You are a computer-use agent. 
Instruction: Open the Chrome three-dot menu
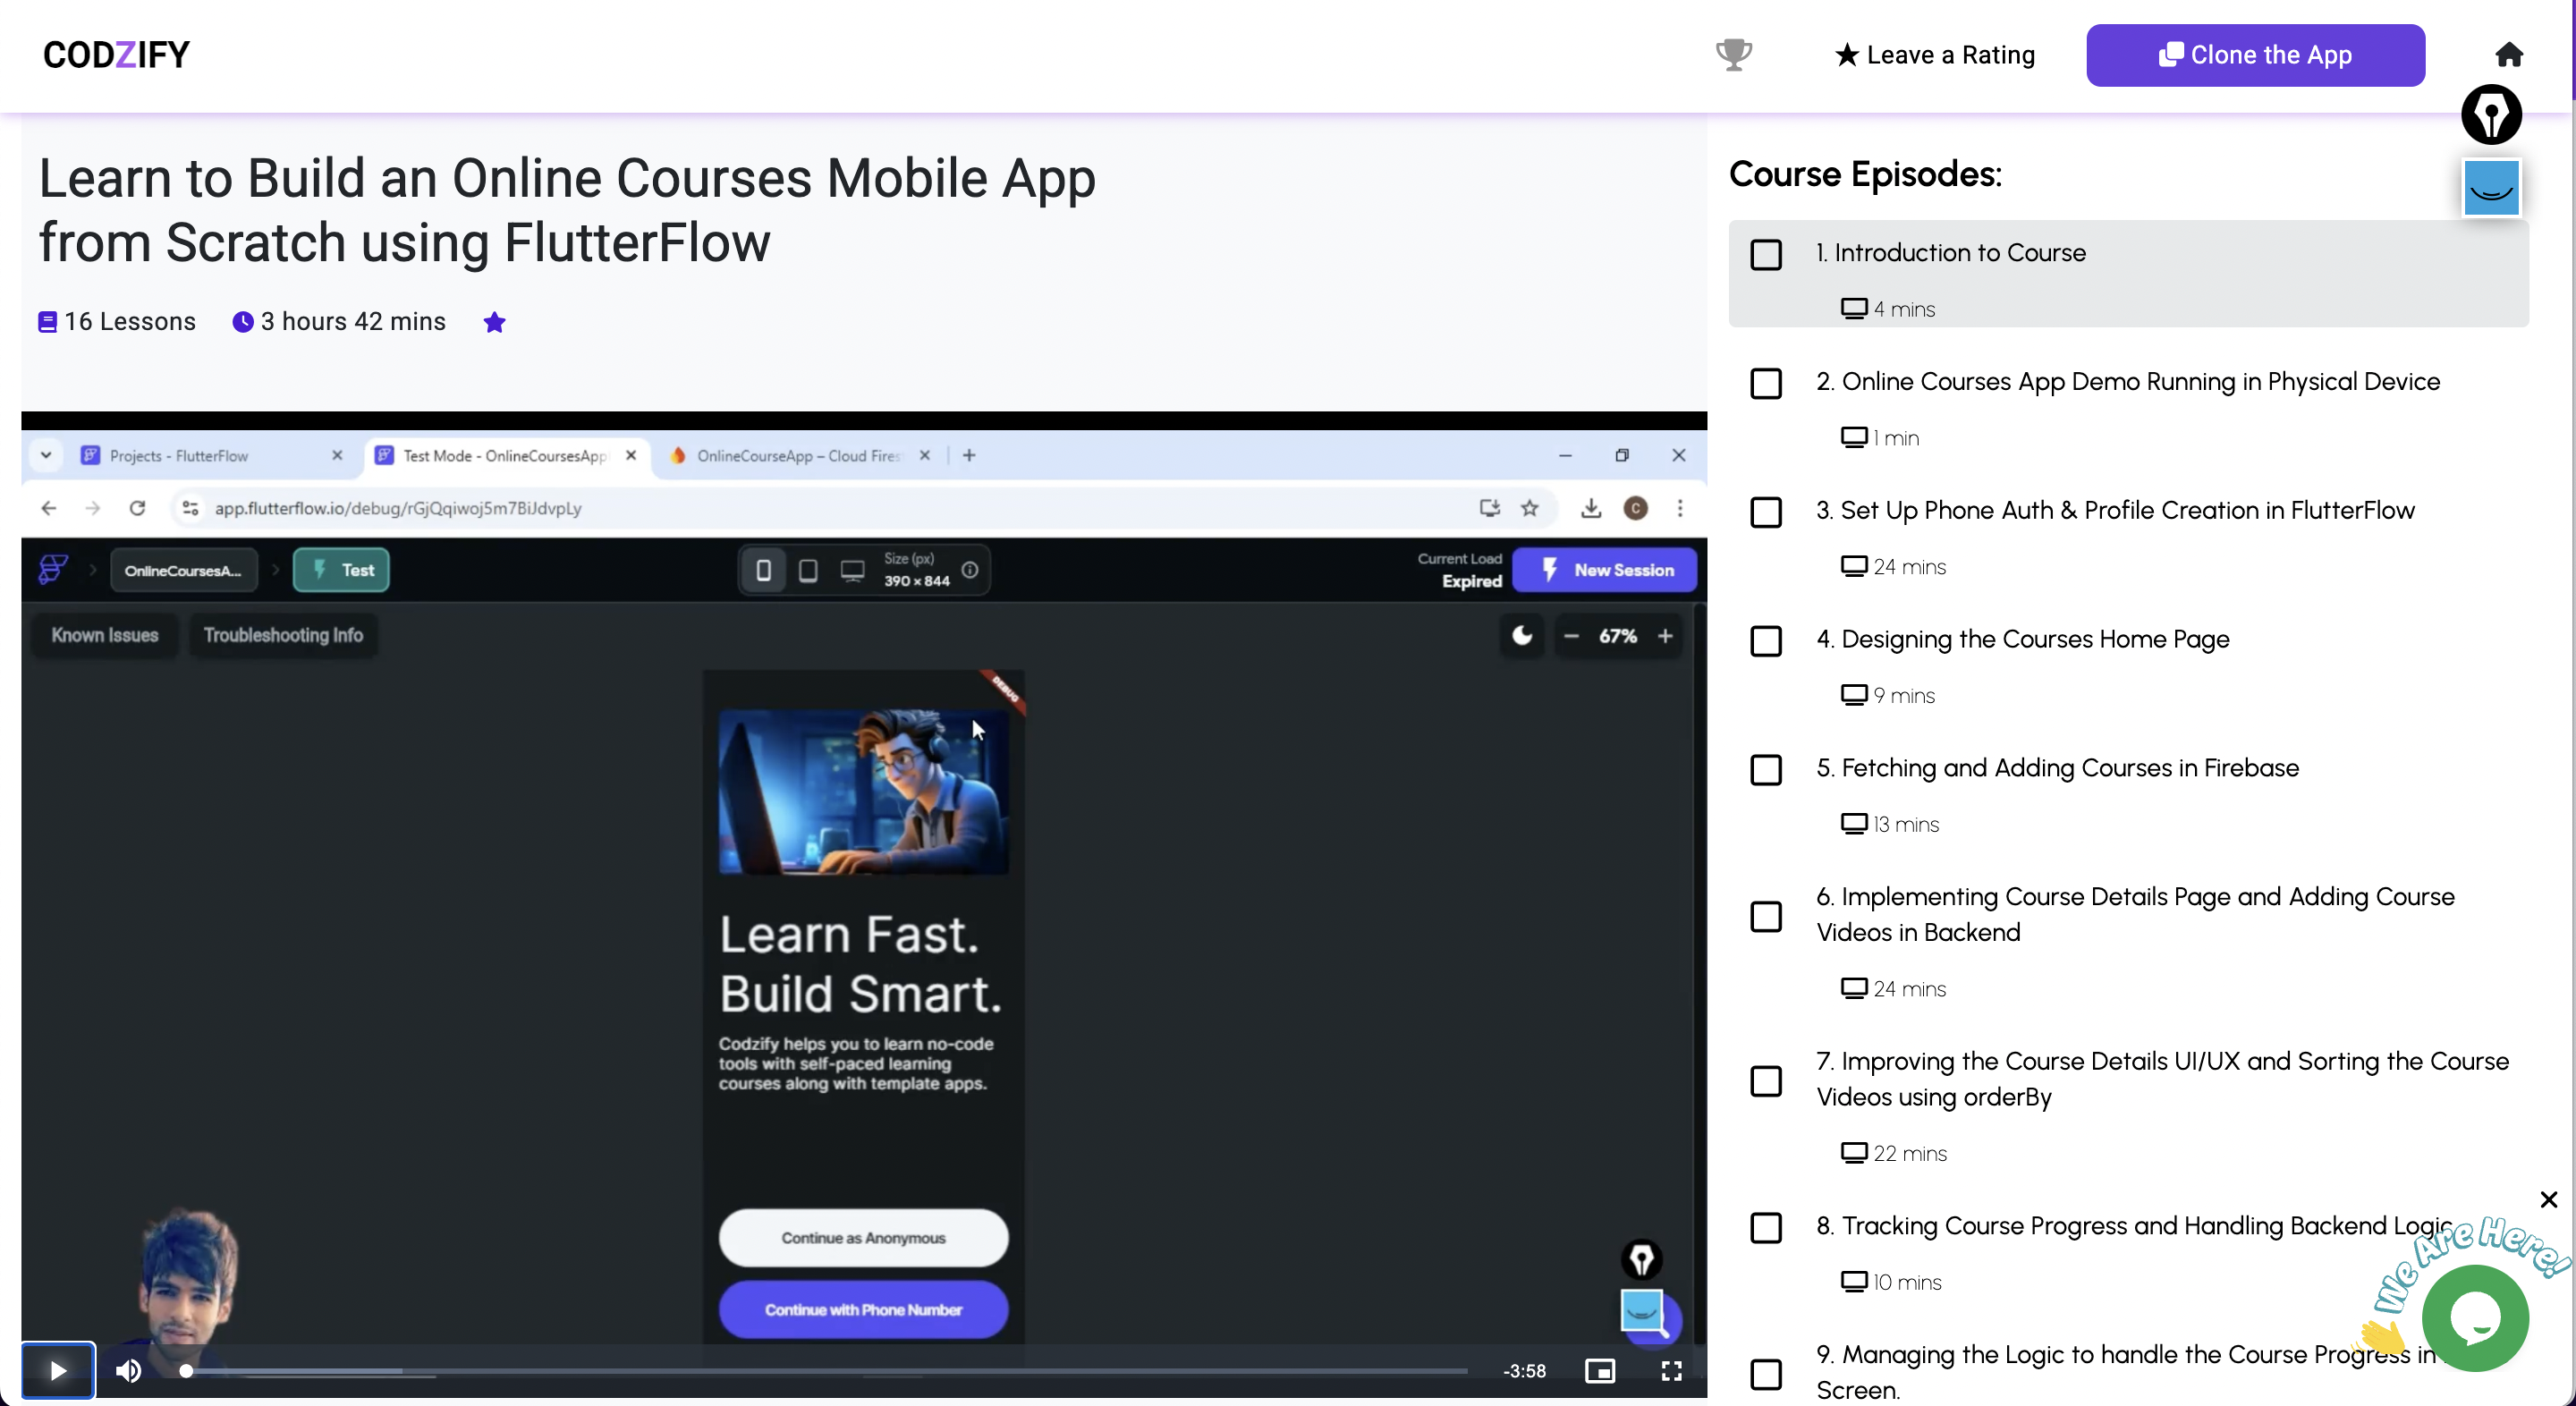click(x=1680, y=508)
